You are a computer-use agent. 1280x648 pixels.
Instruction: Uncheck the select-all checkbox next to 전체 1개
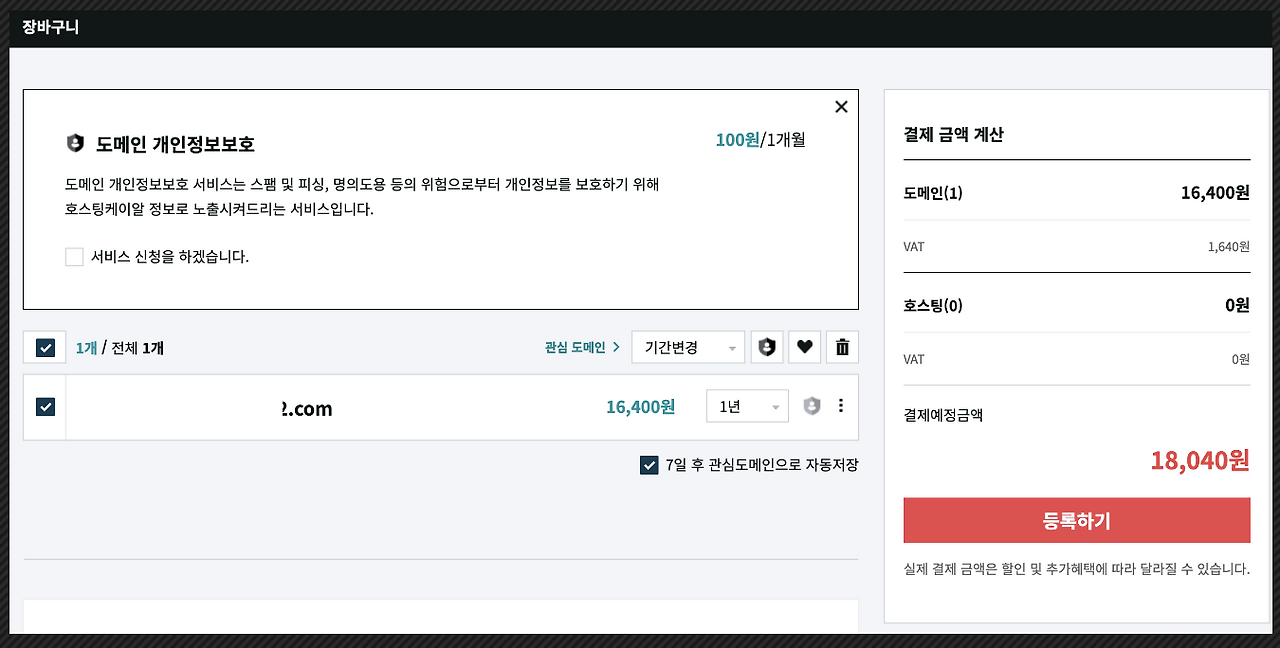[x=44, y=347]
